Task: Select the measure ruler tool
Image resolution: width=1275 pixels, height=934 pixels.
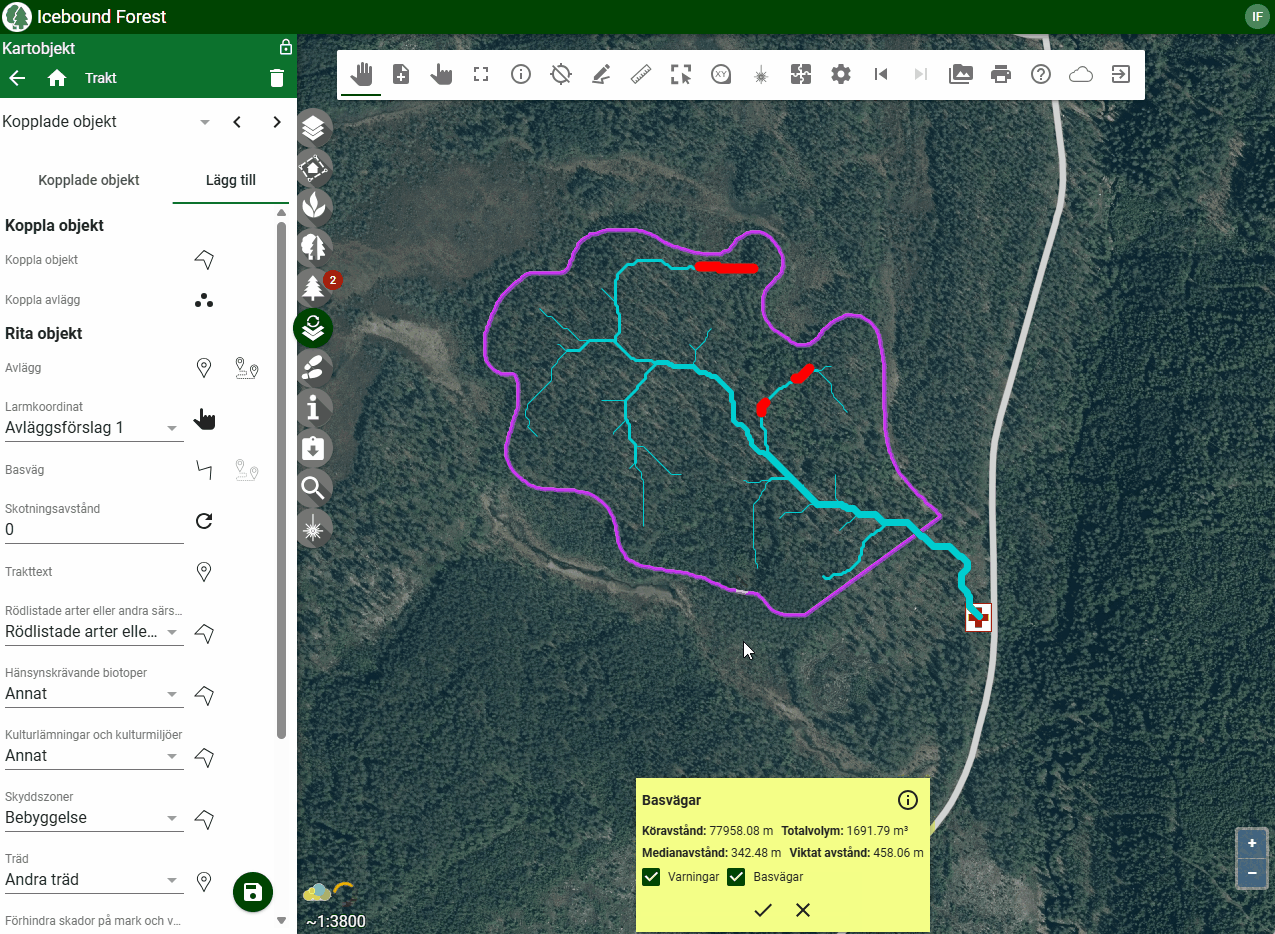Action: [641, 74]
